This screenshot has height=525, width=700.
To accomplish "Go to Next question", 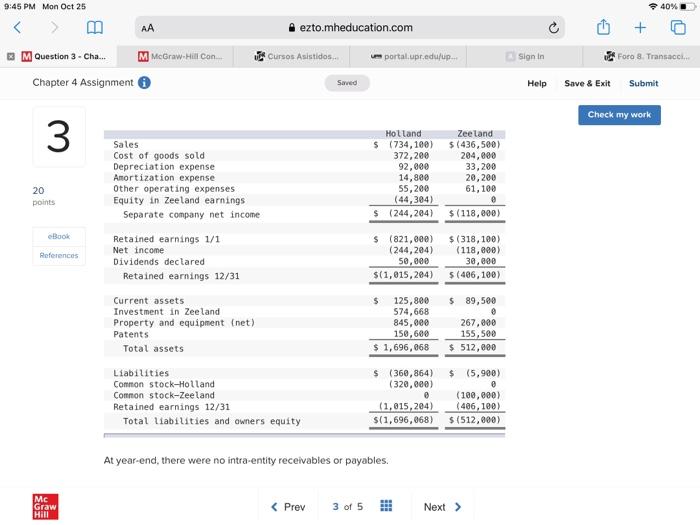I will point(442,507).
